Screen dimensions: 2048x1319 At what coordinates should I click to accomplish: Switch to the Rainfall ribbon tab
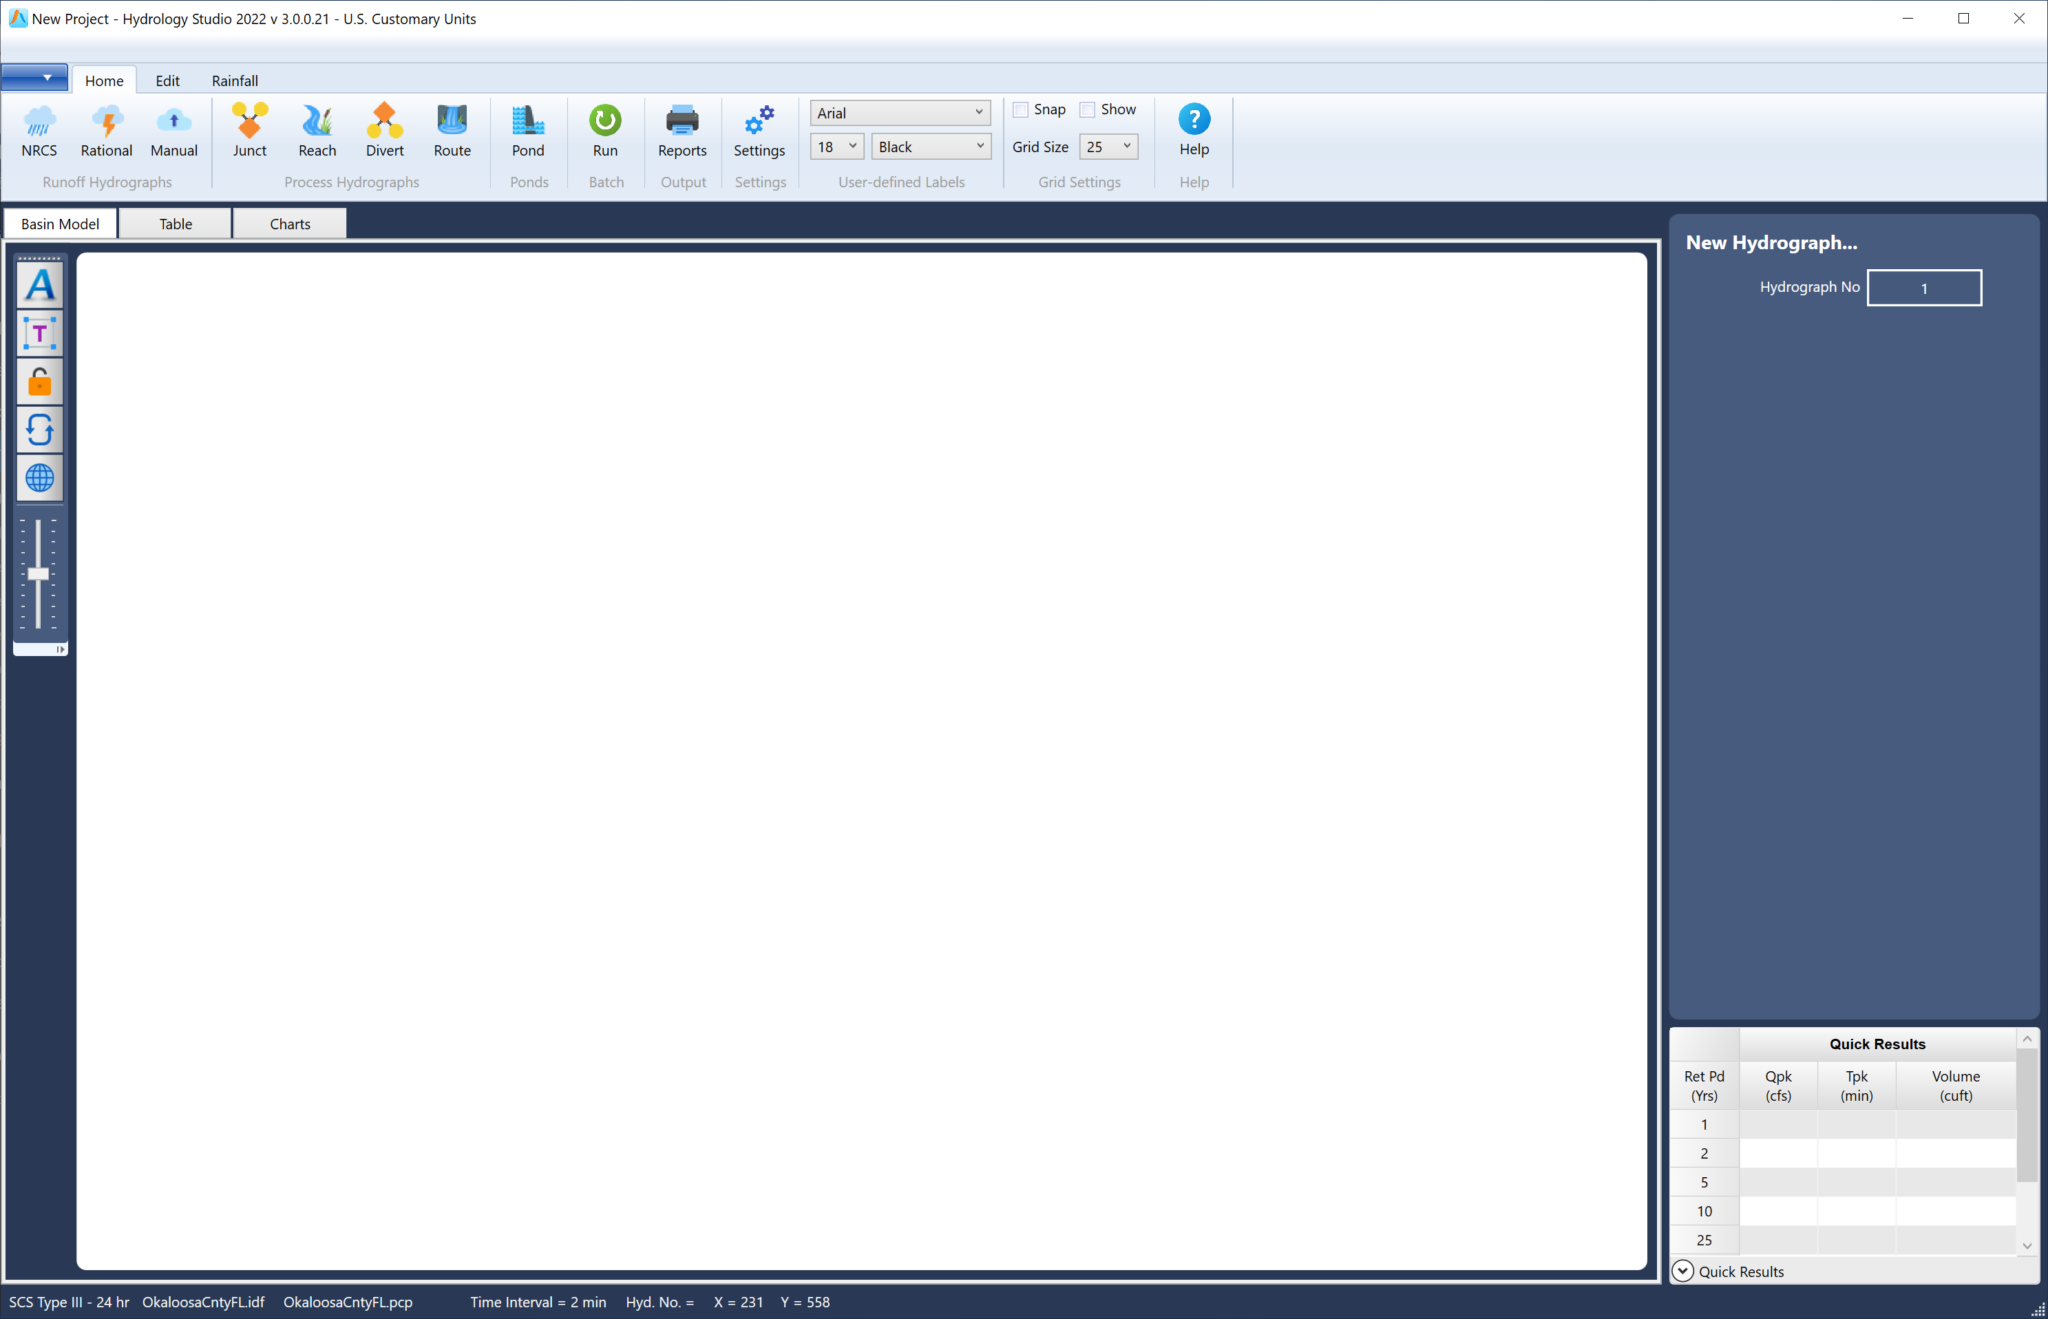[235, 81]
